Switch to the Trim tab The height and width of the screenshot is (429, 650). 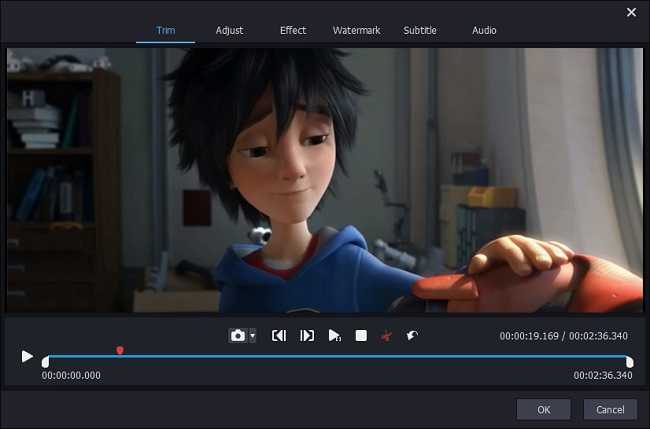[165, 30]
